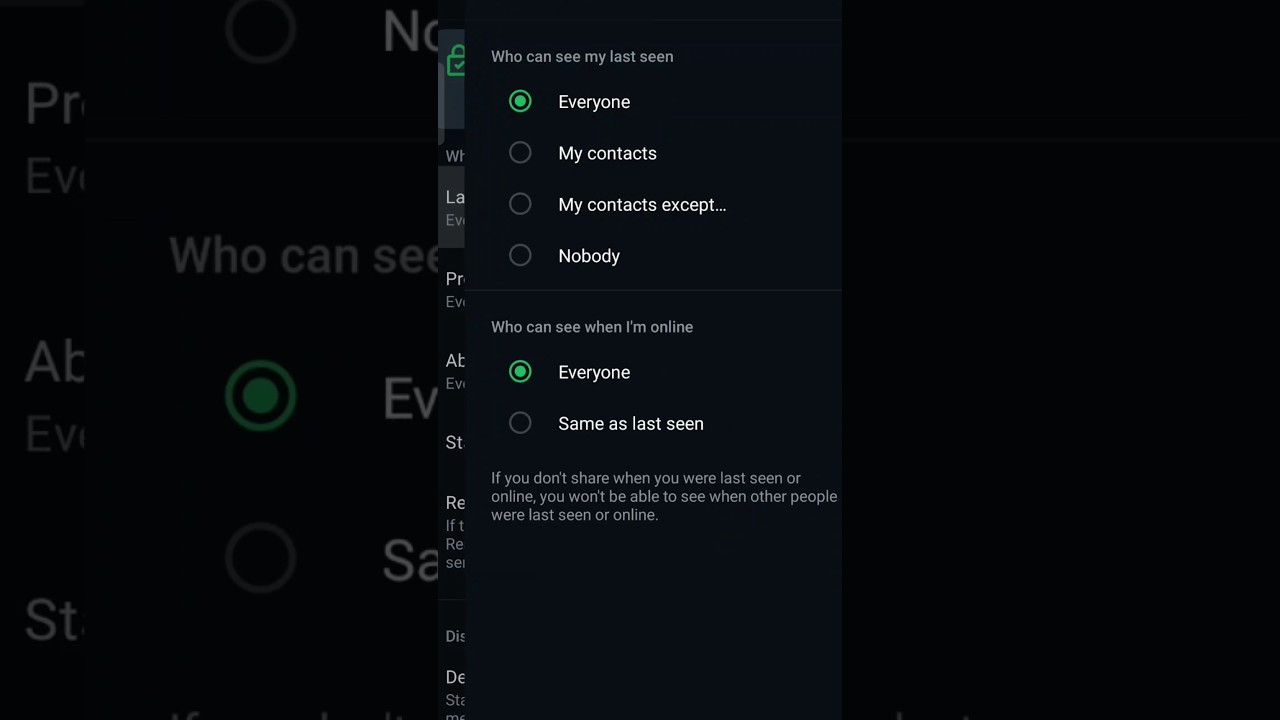Screen dimensions: 1280x720
Task: Click the 'Who can see my last seen' heading
Action: click(x=582, y=57)
